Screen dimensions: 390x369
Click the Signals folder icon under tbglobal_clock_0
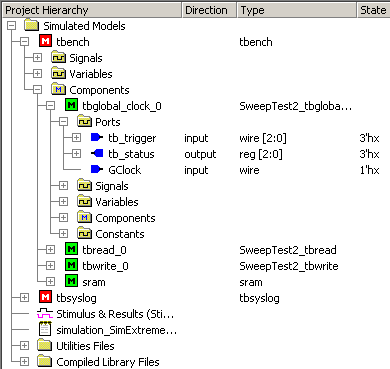(84, 185)
